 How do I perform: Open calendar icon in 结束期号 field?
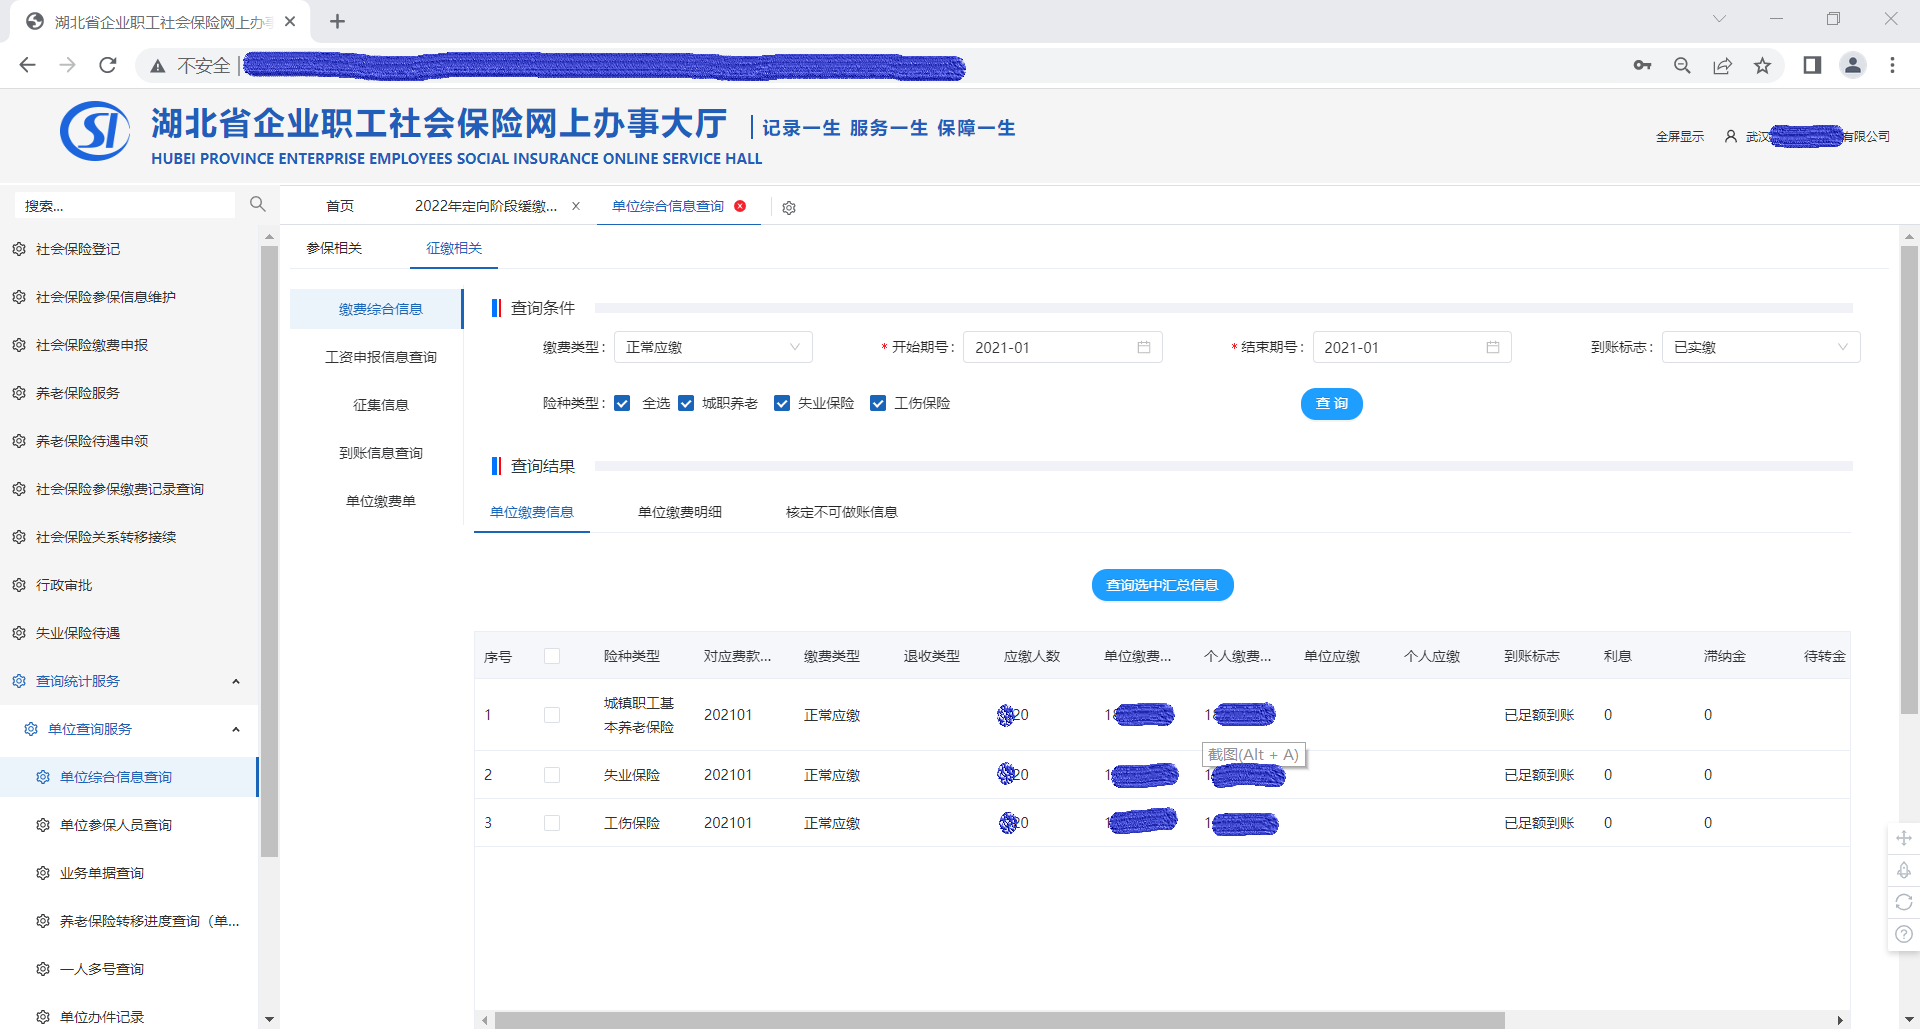1493,347
